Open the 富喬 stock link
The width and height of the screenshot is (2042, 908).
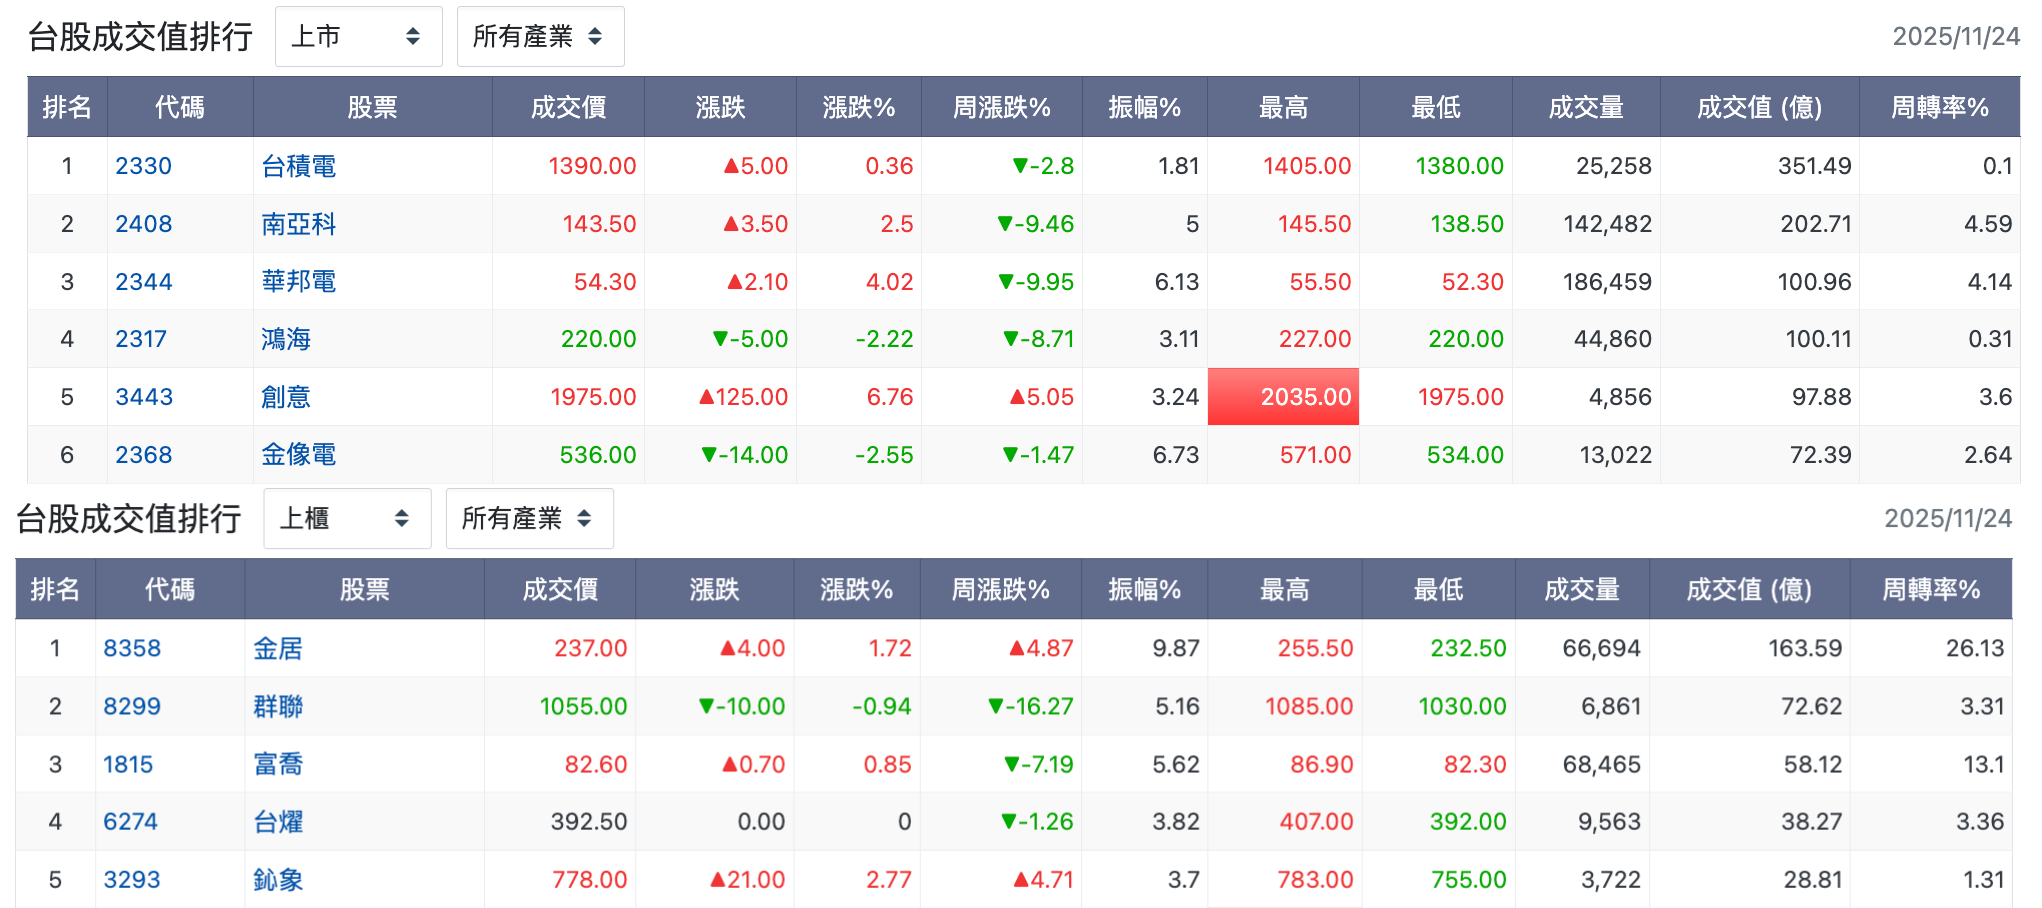(278, 764)
